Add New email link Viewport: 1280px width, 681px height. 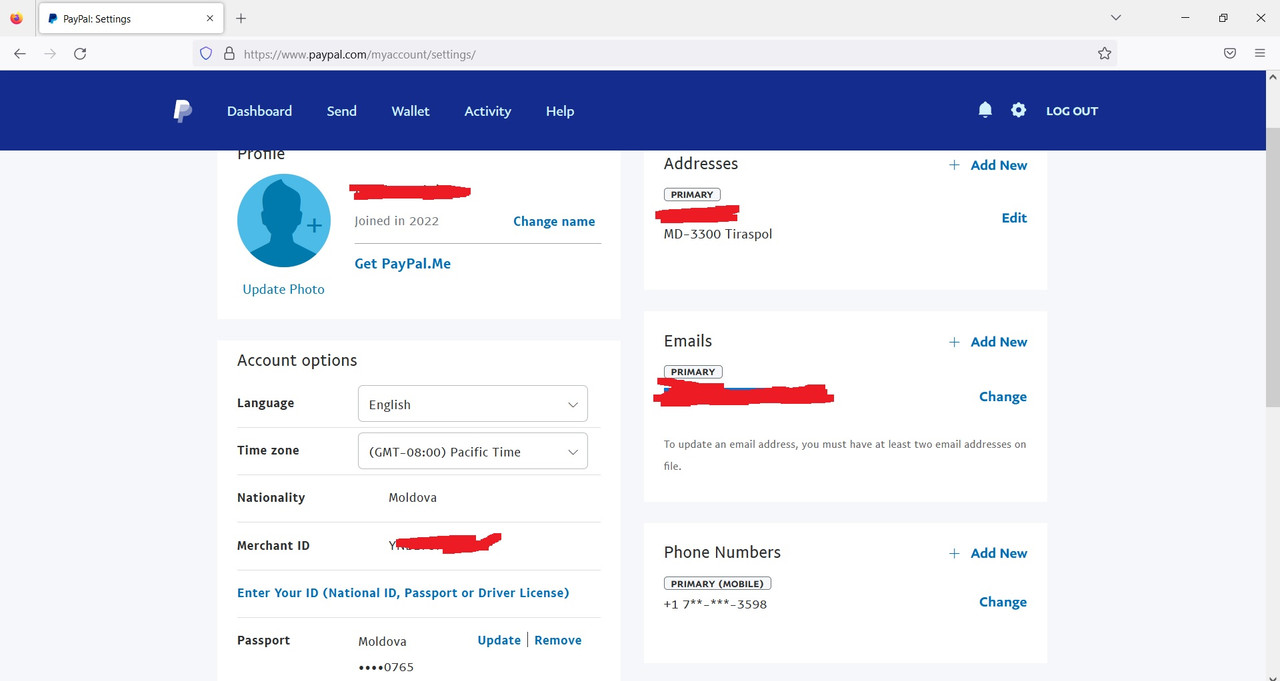click(999, 342)
